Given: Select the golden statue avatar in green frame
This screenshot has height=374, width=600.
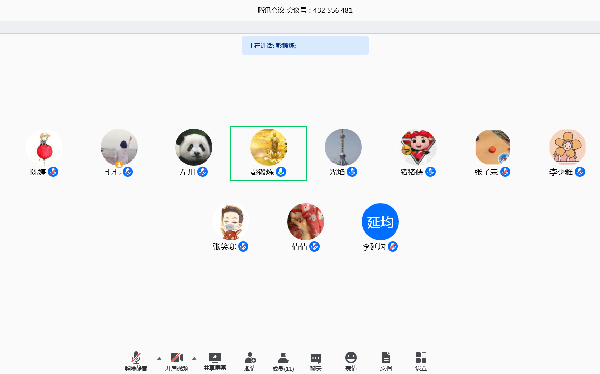Looking at the screenshot, I should pos(268,147).
